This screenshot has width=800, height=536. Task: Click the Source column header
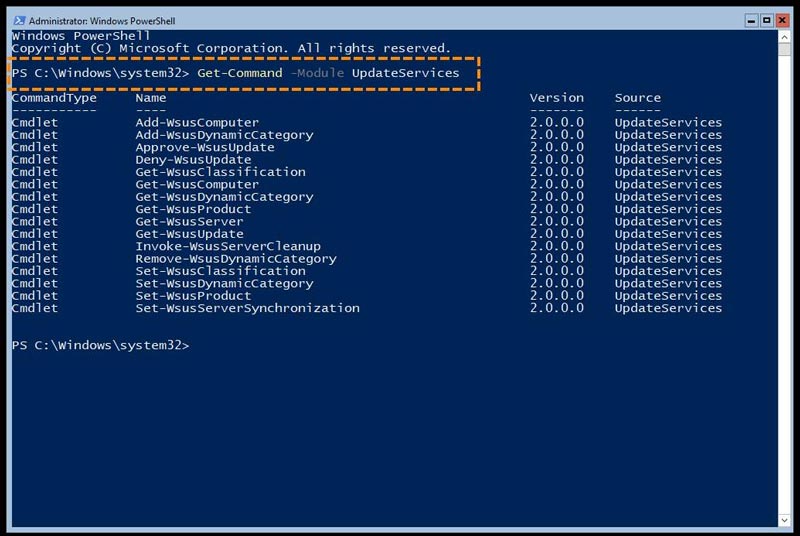[x=638, y=98]
